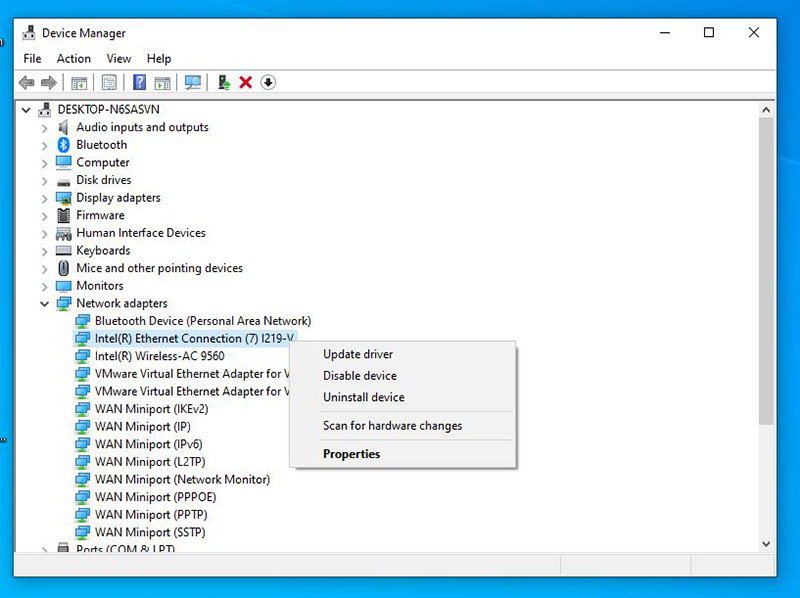Click the scrollbar down arrow
This screenshot has height=598, width=800.
(766, 544)
